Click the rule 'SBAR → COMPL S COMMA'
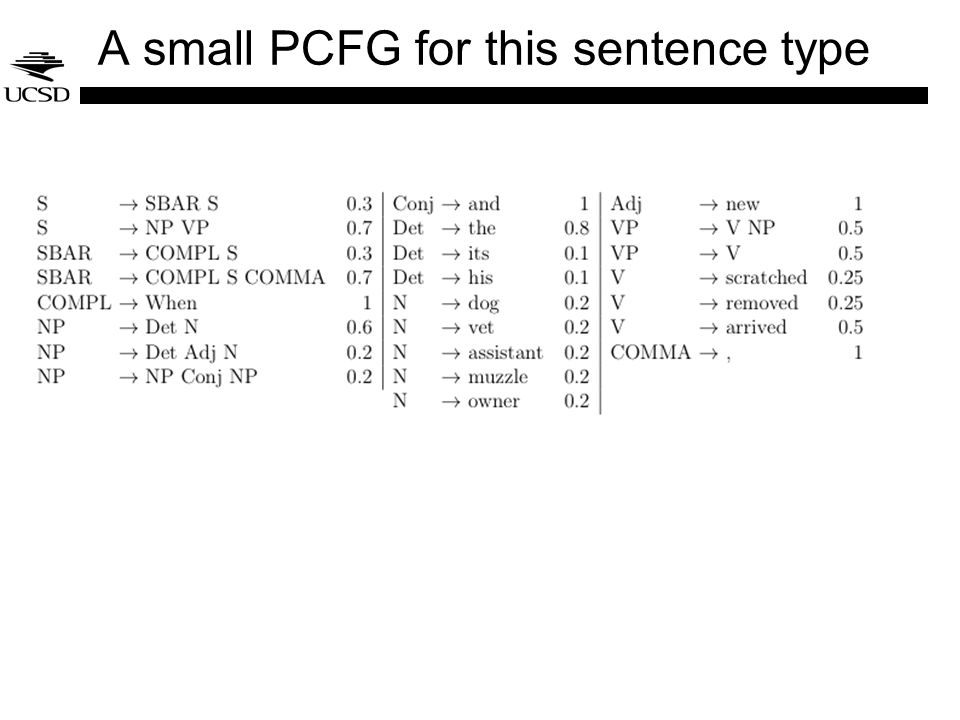This screenshot has width=960, height=720. click(x=204, y=277)
